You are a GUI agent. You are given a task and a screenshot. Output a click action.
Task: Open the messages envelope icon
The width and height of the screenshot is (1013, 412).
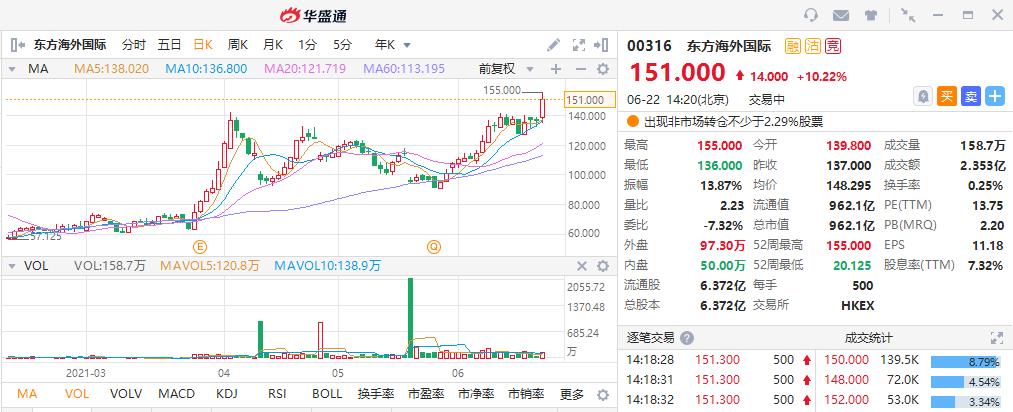pyautogui.click(x=841, y=15)
